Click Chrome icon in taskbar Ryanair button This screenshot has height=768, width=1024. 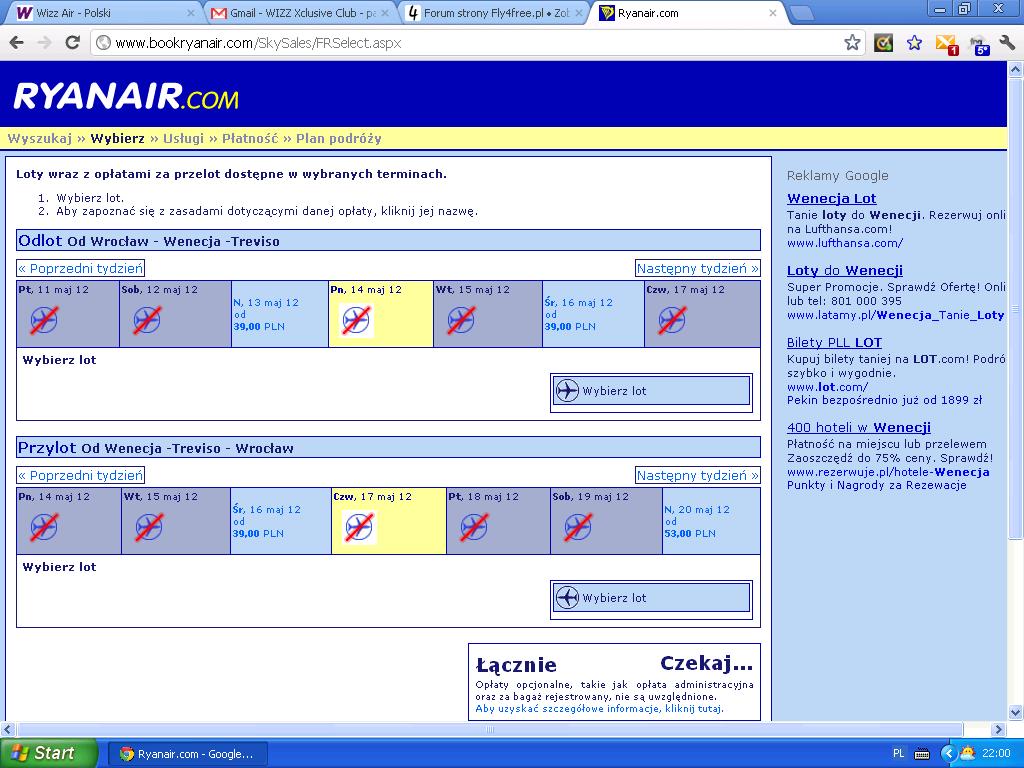127,754
